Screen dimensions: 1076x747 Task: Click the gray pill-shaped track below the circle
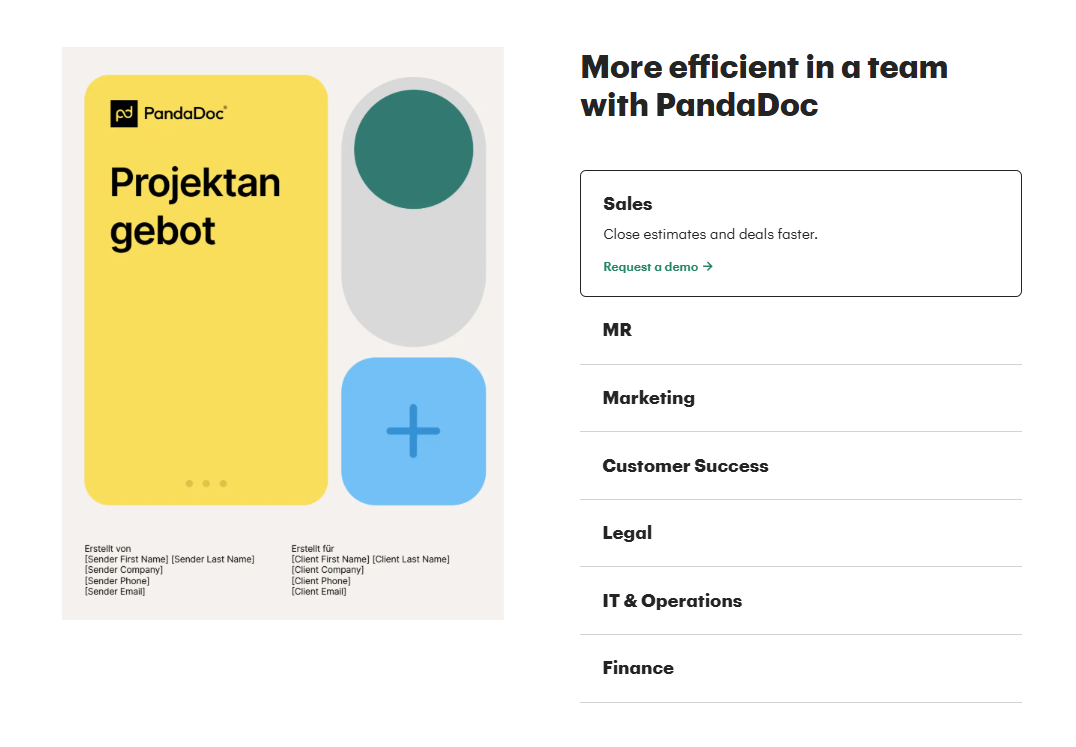tap(413, 280)
